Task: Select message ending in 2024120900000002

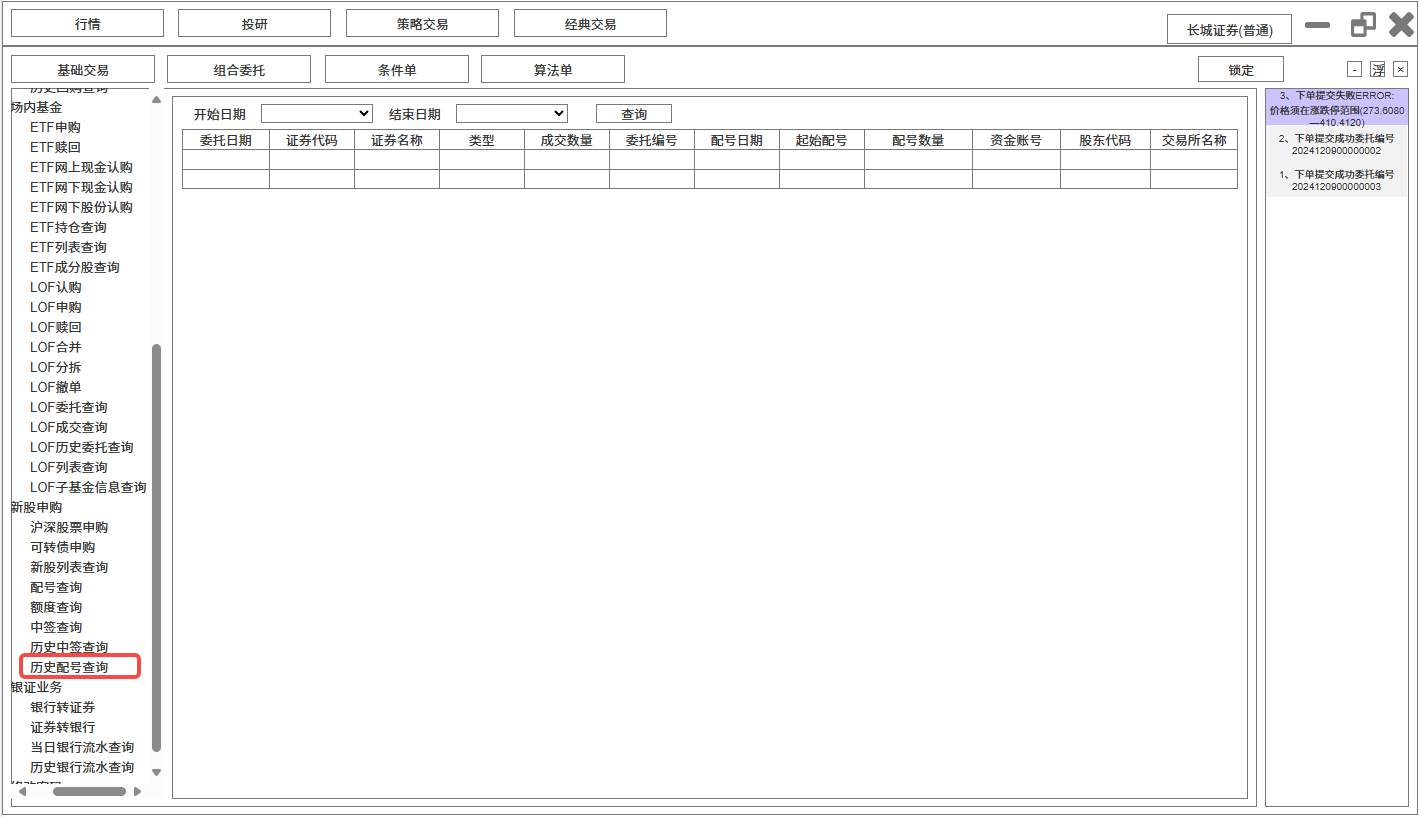Action: [x=1336, y=145]
